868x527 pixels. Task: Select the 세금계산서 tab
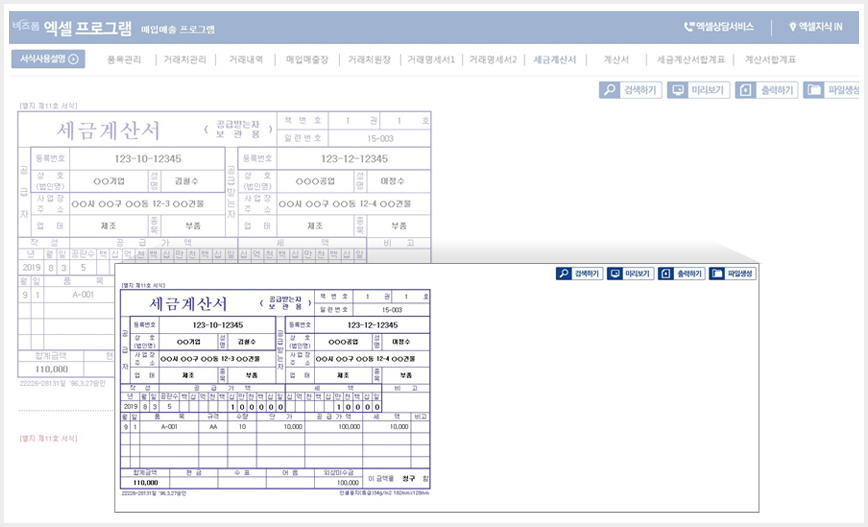click(x=555, y=59)
